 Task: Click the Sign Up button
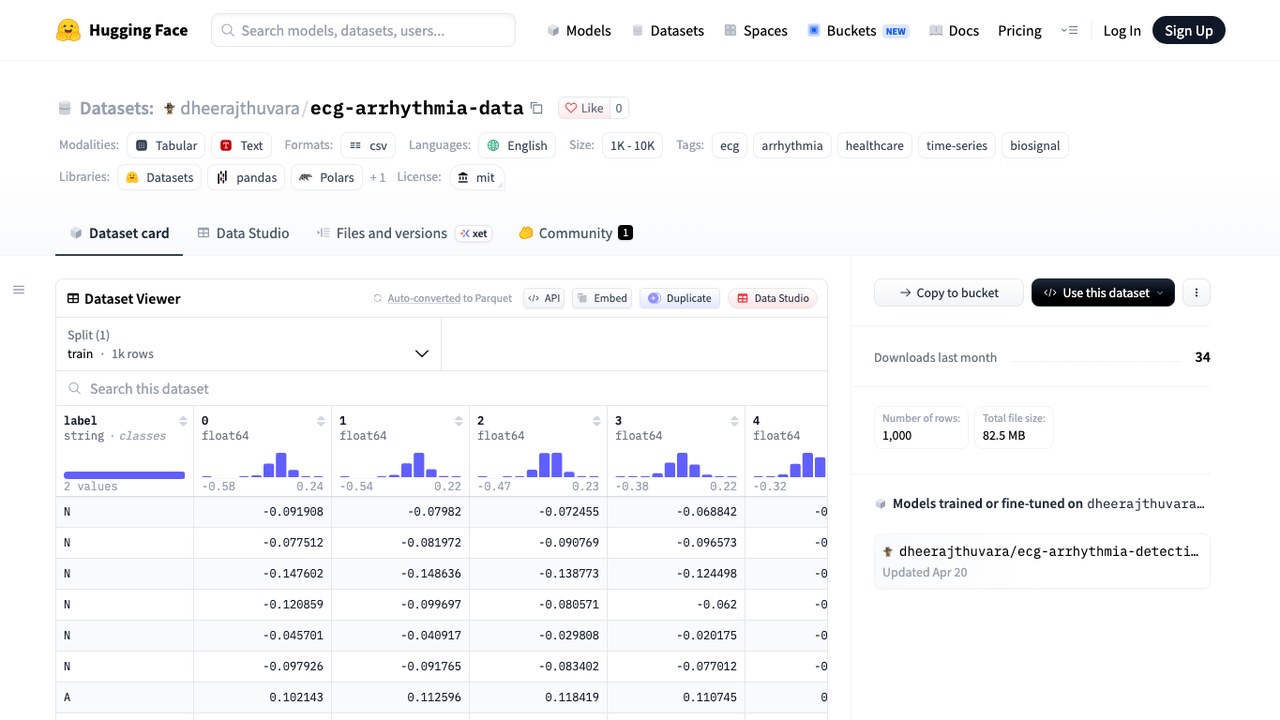(1188, 30)
